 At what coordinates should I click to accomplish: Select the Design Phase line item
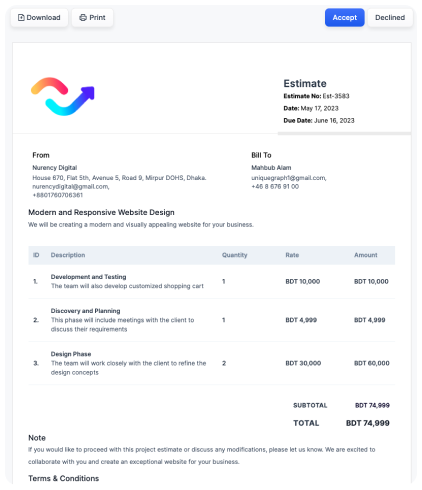(x=212, y=363)
